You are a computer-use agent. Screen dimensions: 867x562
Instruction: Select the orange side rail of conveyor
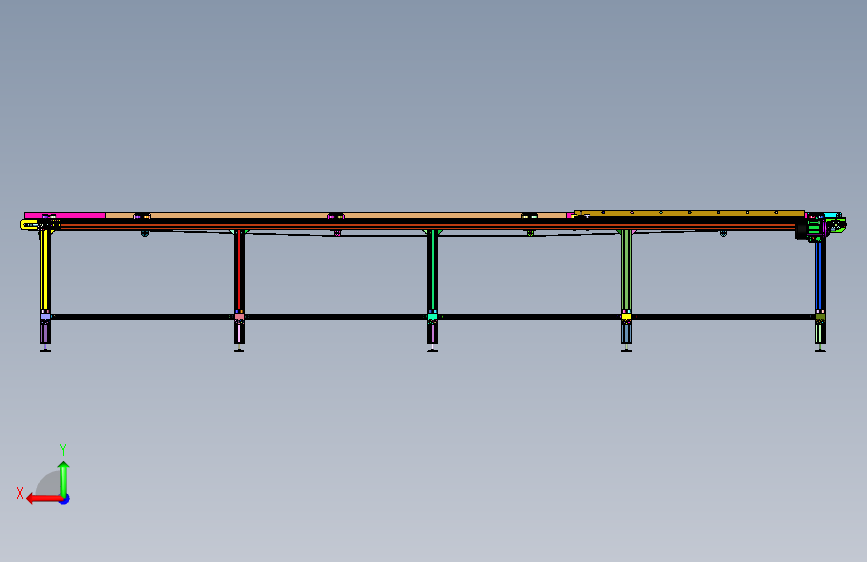pos(426,226)
